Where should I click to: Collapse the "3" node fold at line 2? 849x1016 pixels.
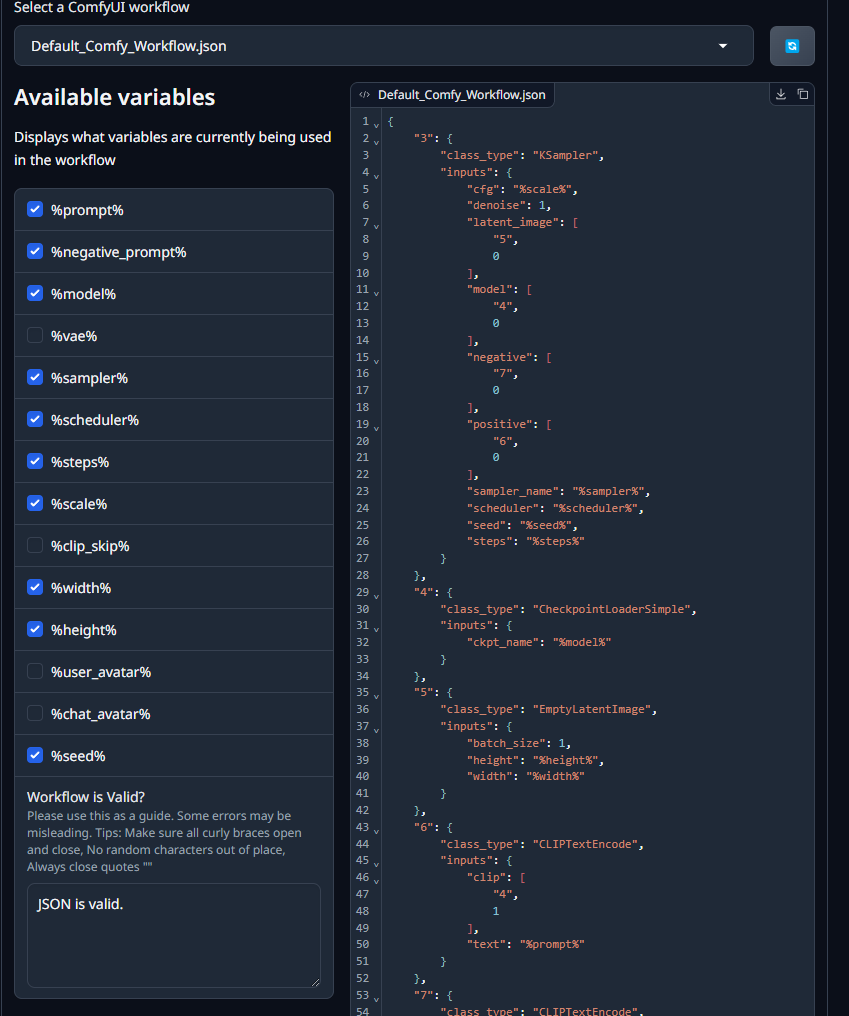click(x=377, y=142)
